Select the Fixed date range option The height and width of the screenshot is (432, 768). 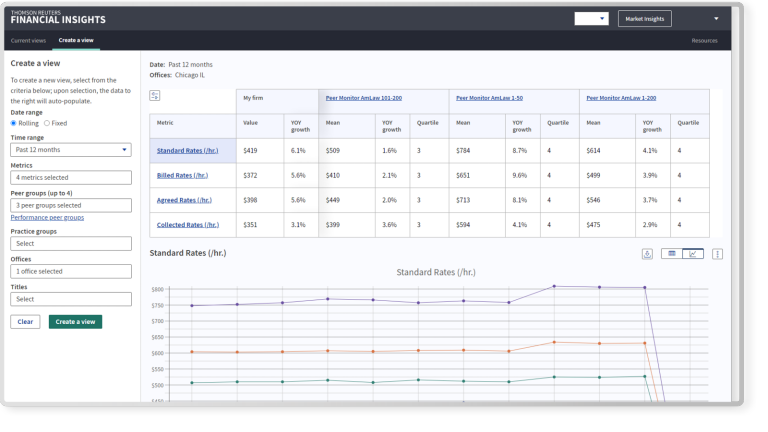(x=47, y=123)
